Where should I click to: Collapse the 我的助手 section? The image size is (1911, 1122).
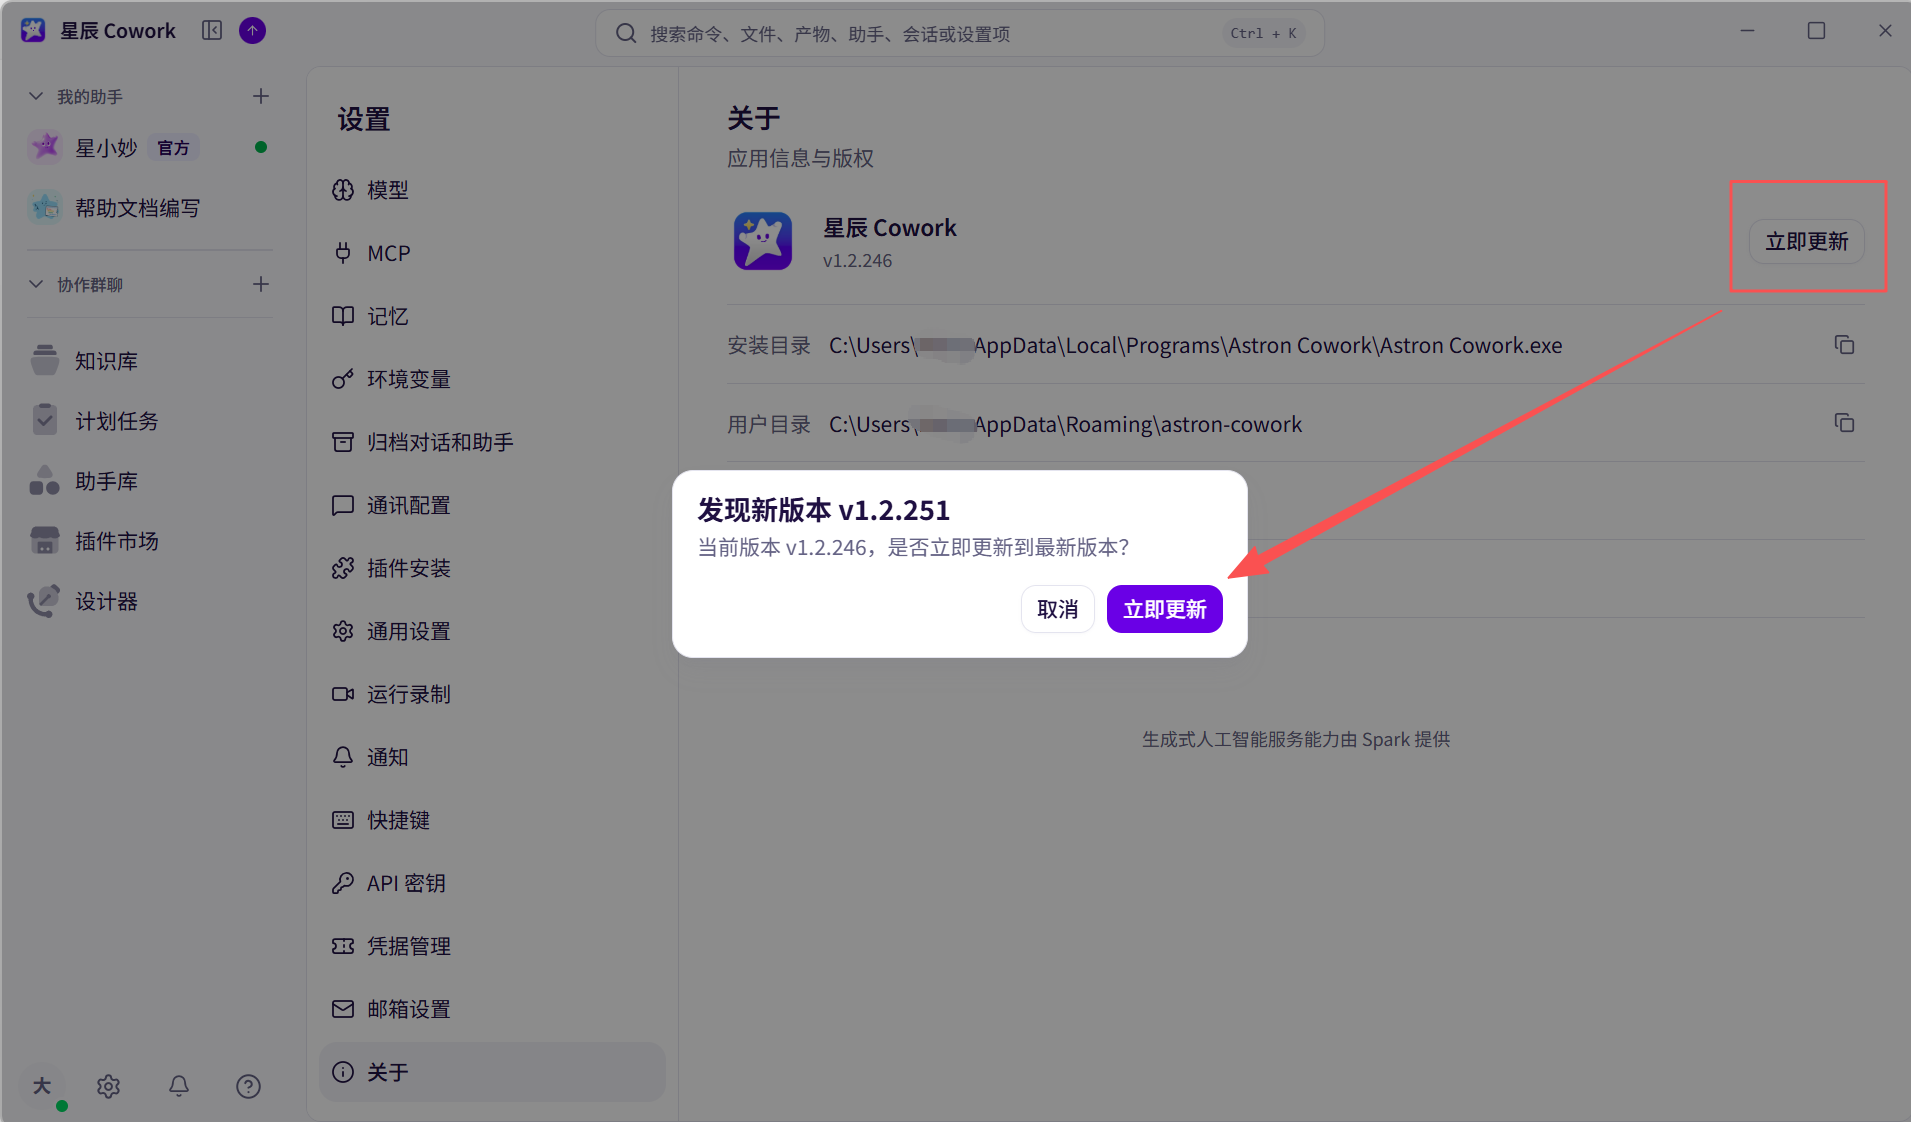[x=36, y=96]
